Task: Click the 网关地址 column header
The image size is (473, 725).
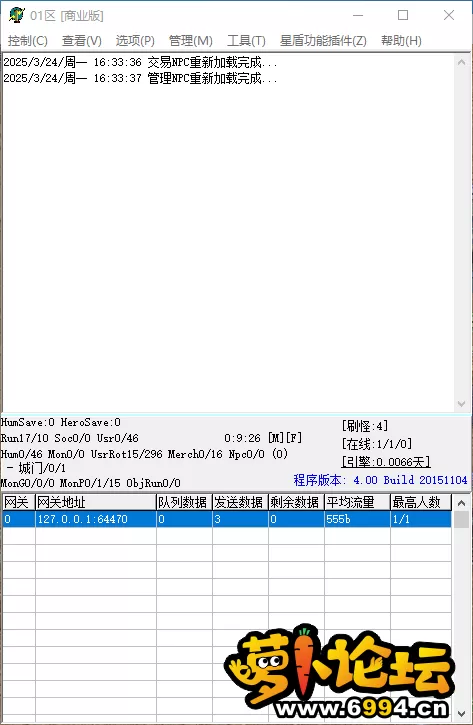Action: coord(96,502)
